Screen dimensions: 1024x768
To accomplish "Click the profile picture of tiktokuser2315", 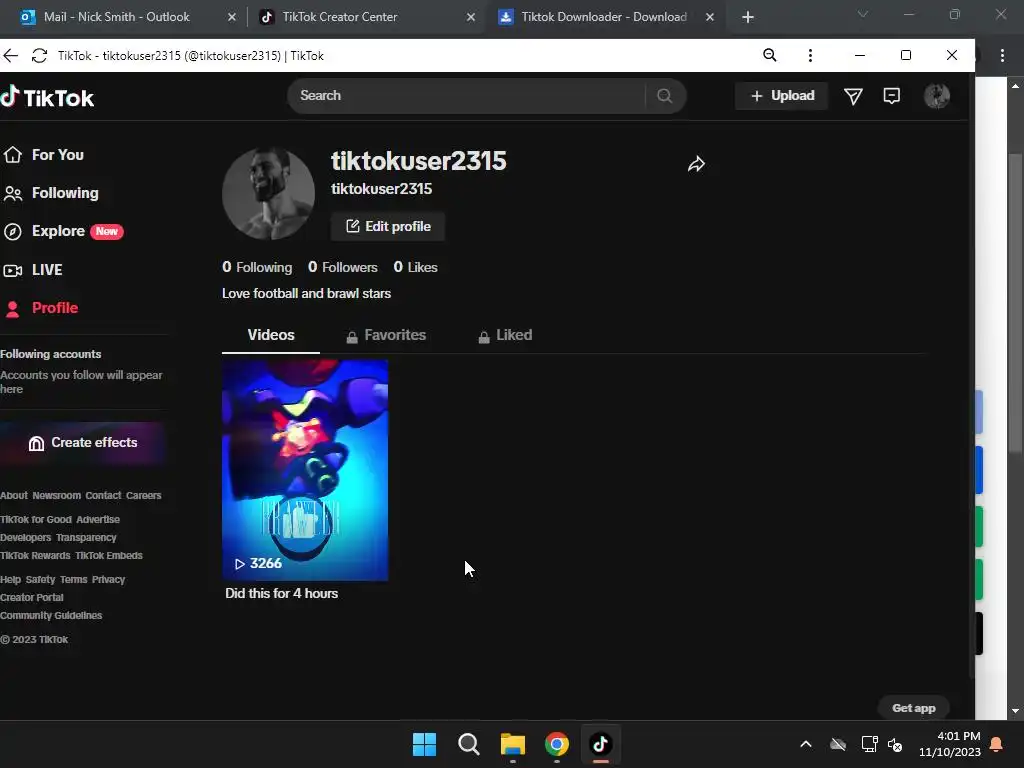I will [268, 193].
